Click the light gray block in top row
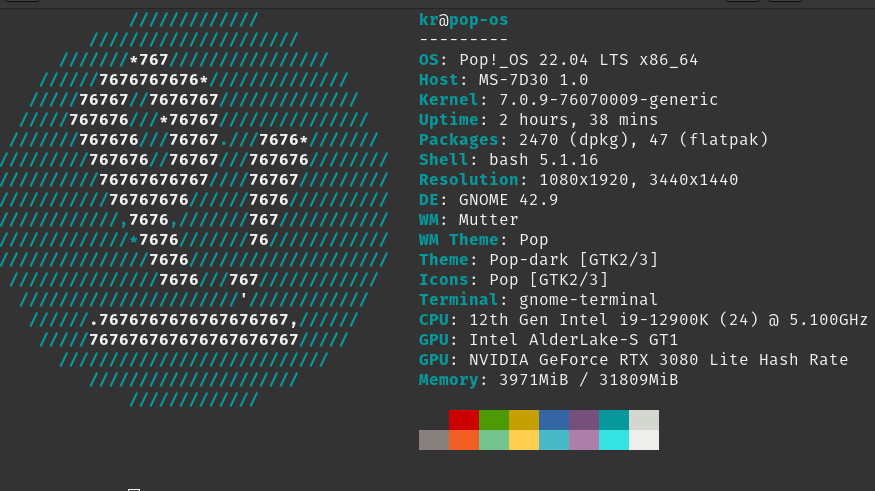Screen dimensions: 875x491 pos(644,420)
